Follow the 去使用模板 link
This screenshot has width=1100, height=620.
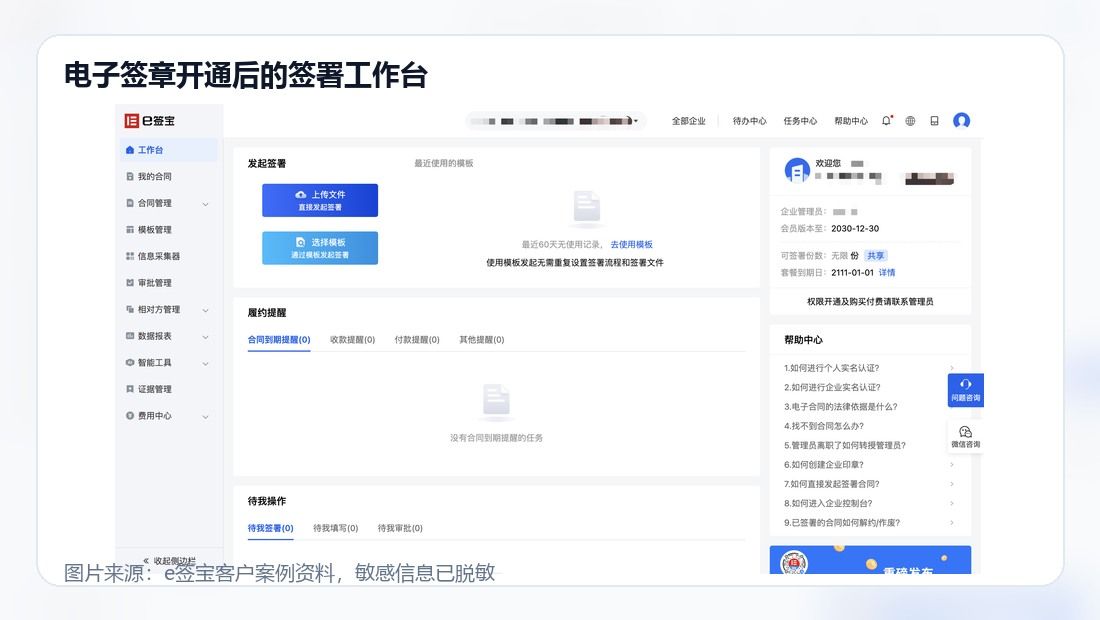click(x=631, y=245)
